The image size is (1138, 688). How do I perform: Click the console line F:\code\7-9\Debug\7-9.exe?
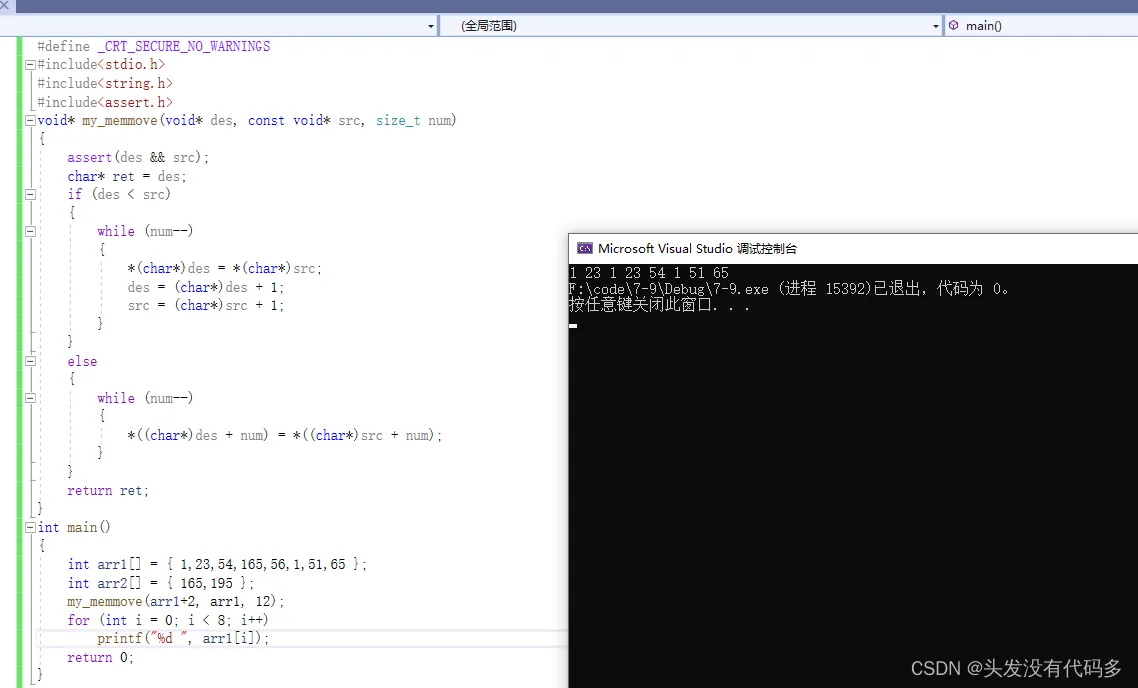pos(789,289)
